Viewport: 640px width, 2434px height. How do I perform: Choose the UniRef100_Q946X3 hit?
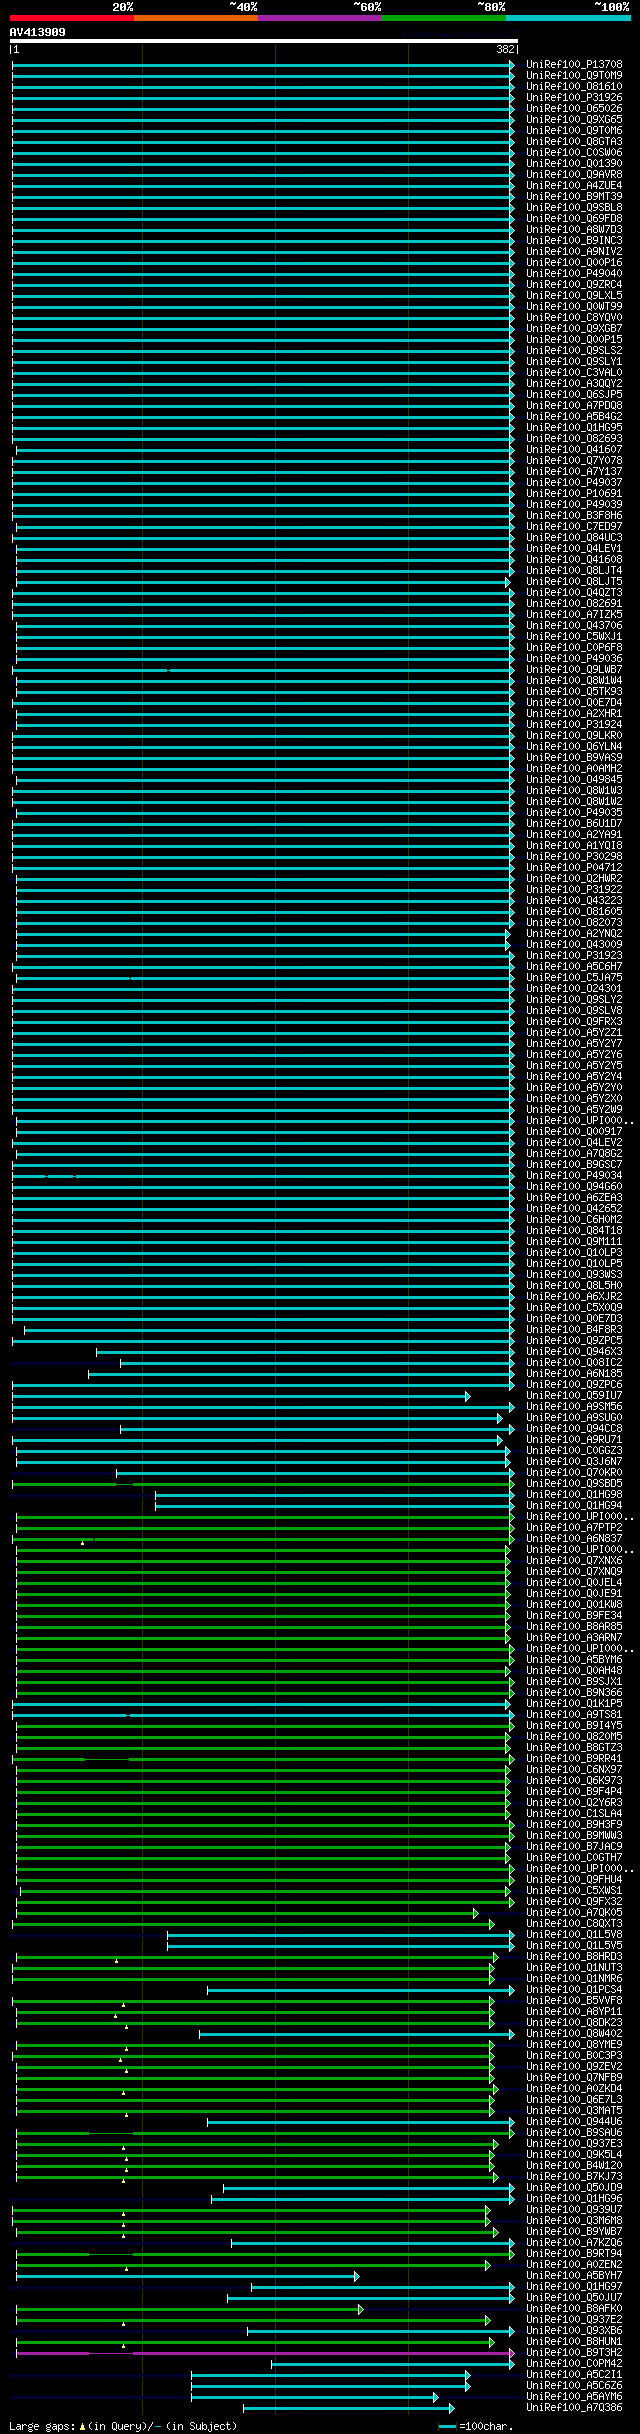574,1352
